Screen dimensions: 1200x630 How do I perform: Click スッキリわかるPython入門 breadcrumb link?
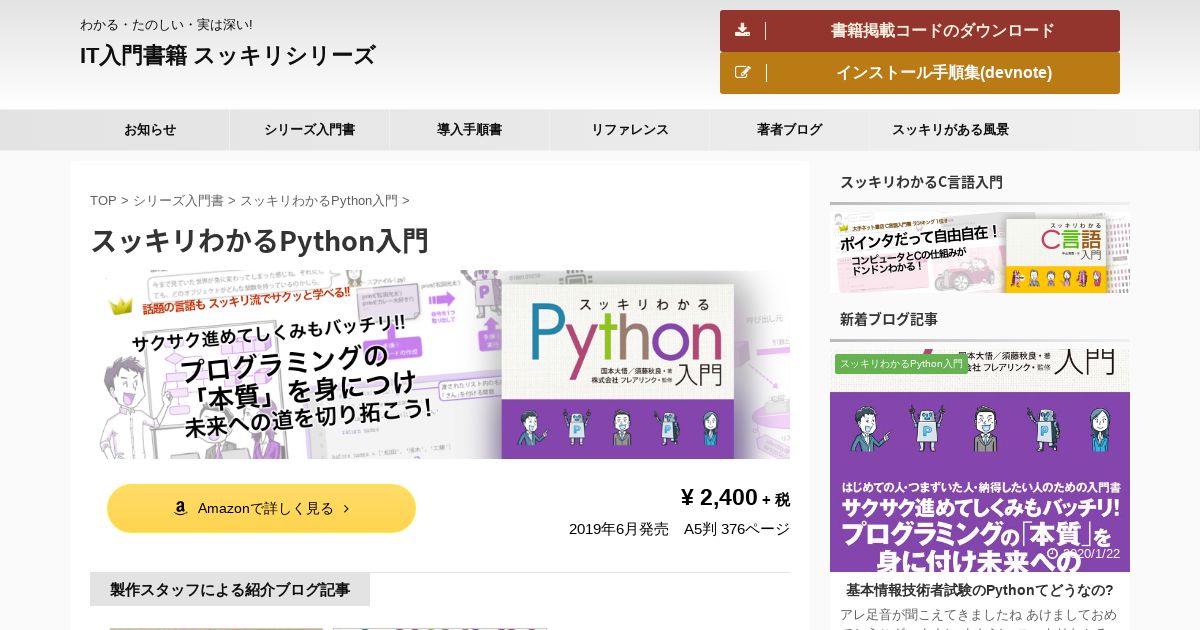[x=319, y=200]
